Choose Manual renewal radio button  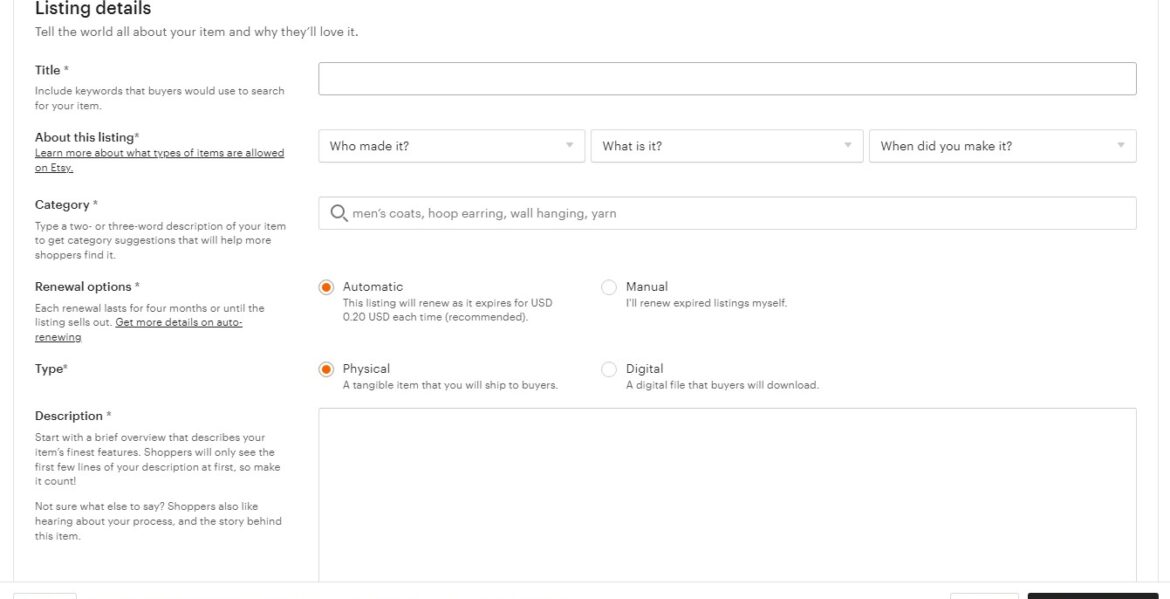(x=609, y=287)
